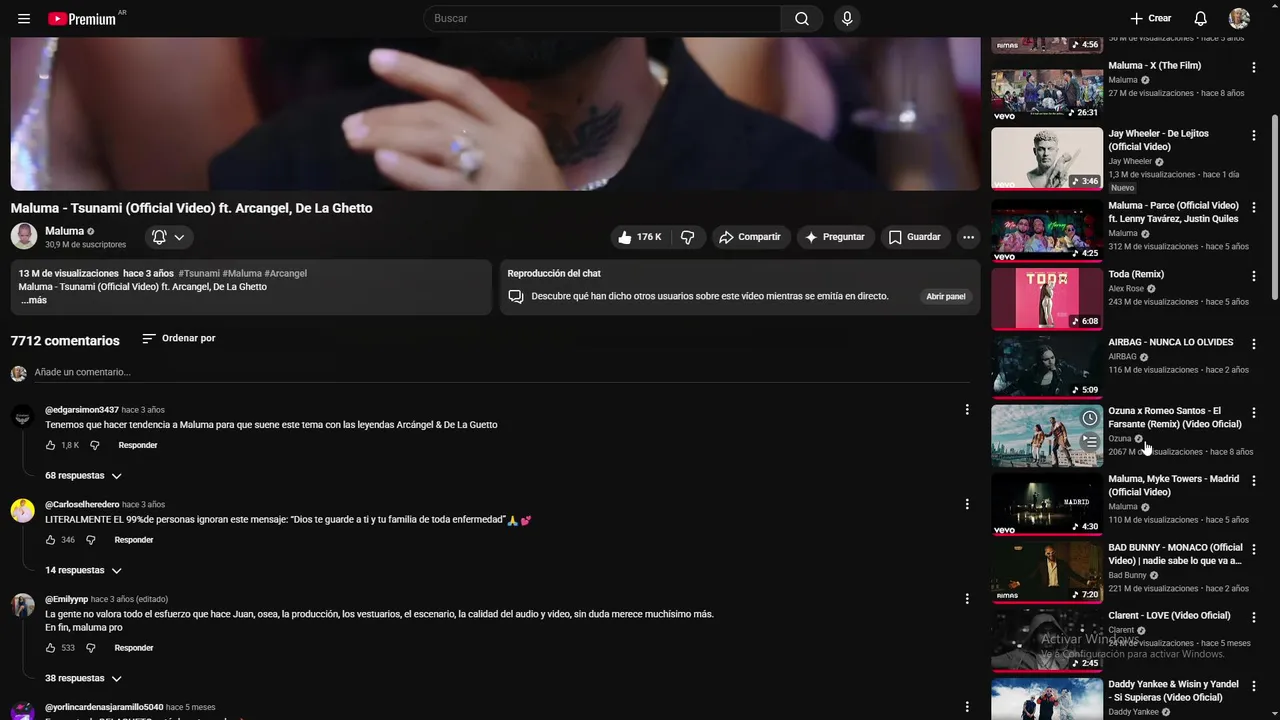Open options menu for @edgarsimon3437 comment

point(966,409)
